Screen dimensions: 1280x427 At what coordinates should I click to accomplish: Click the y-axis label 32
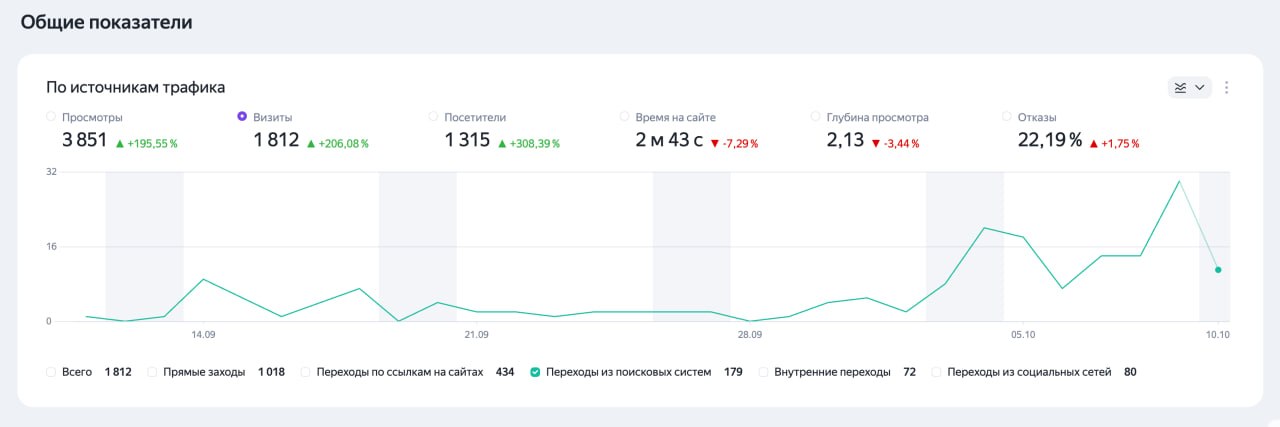[x=51, y=172]
